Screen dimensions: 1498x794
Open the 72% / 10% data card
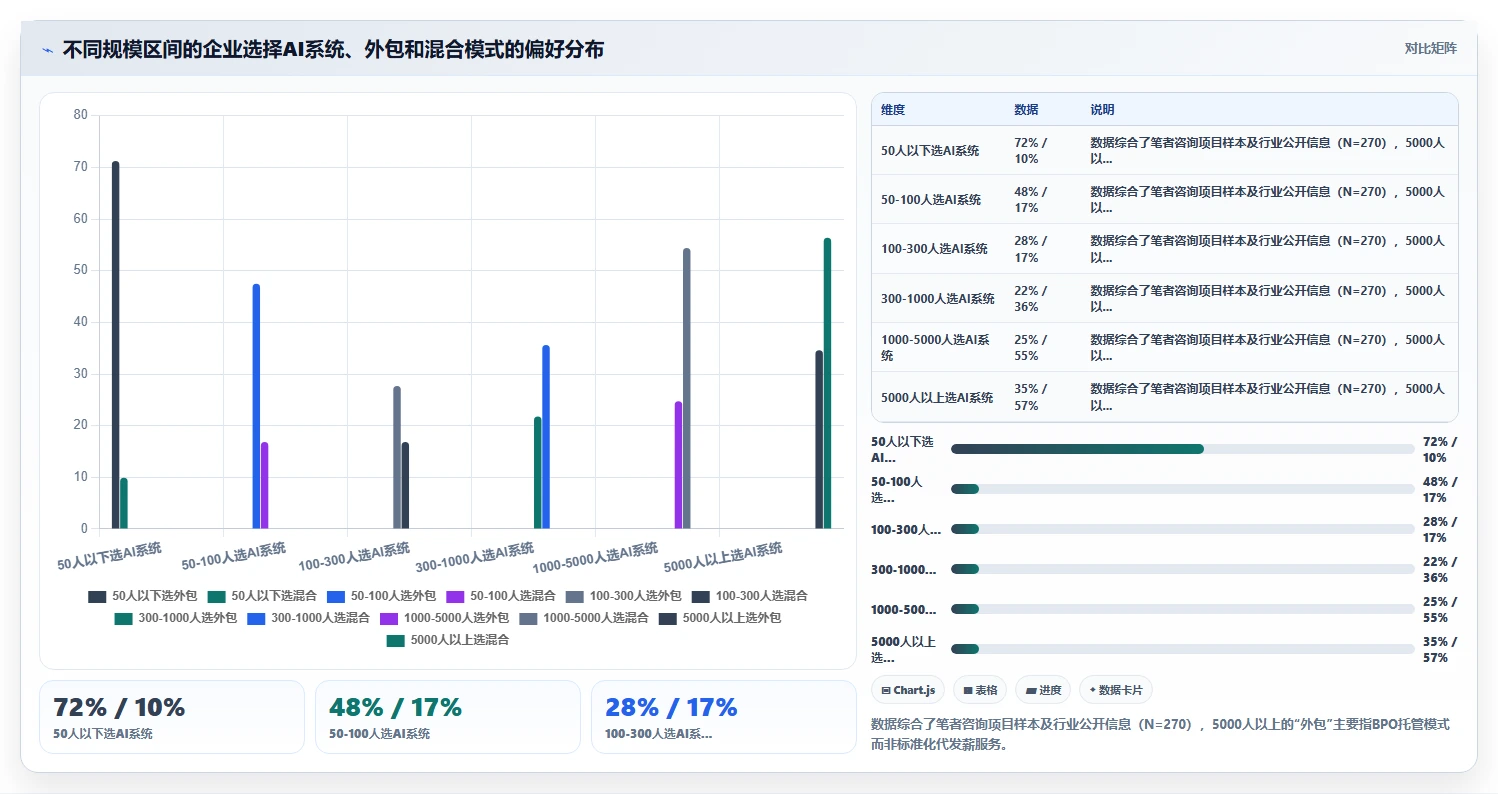tap(172, 717)
